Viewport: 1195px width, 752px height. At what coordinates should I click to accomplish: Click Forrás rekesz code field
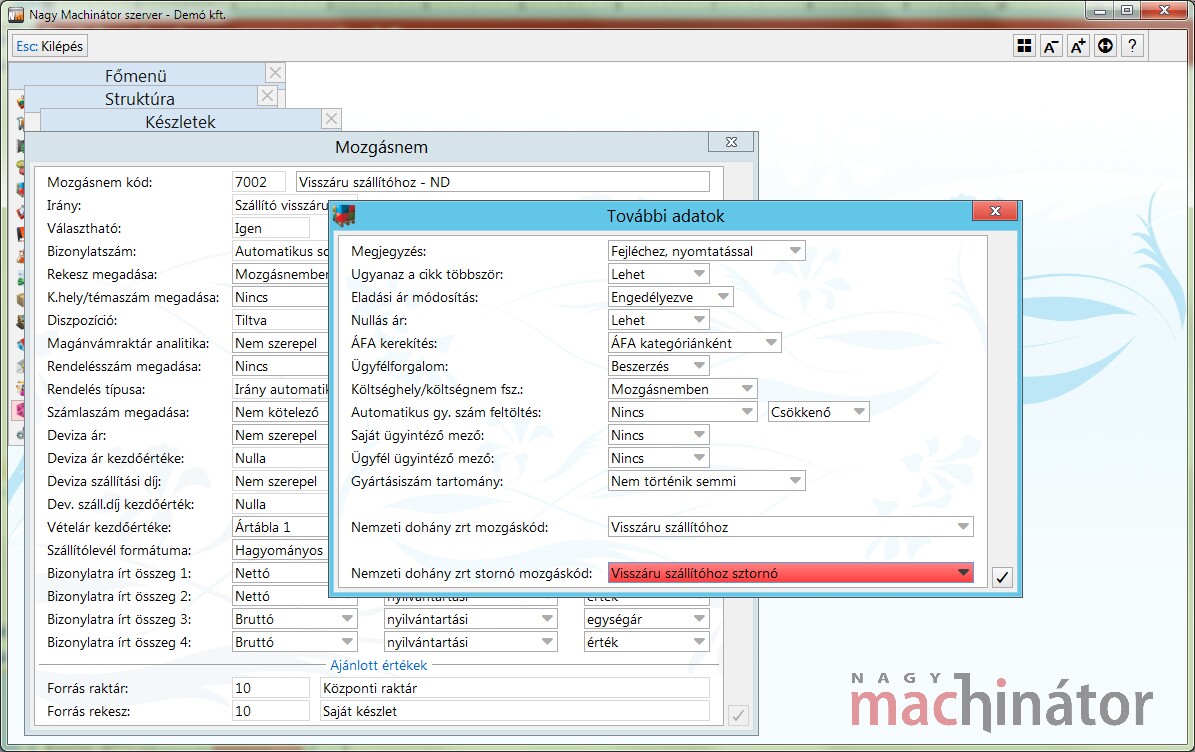coord(271,711)
